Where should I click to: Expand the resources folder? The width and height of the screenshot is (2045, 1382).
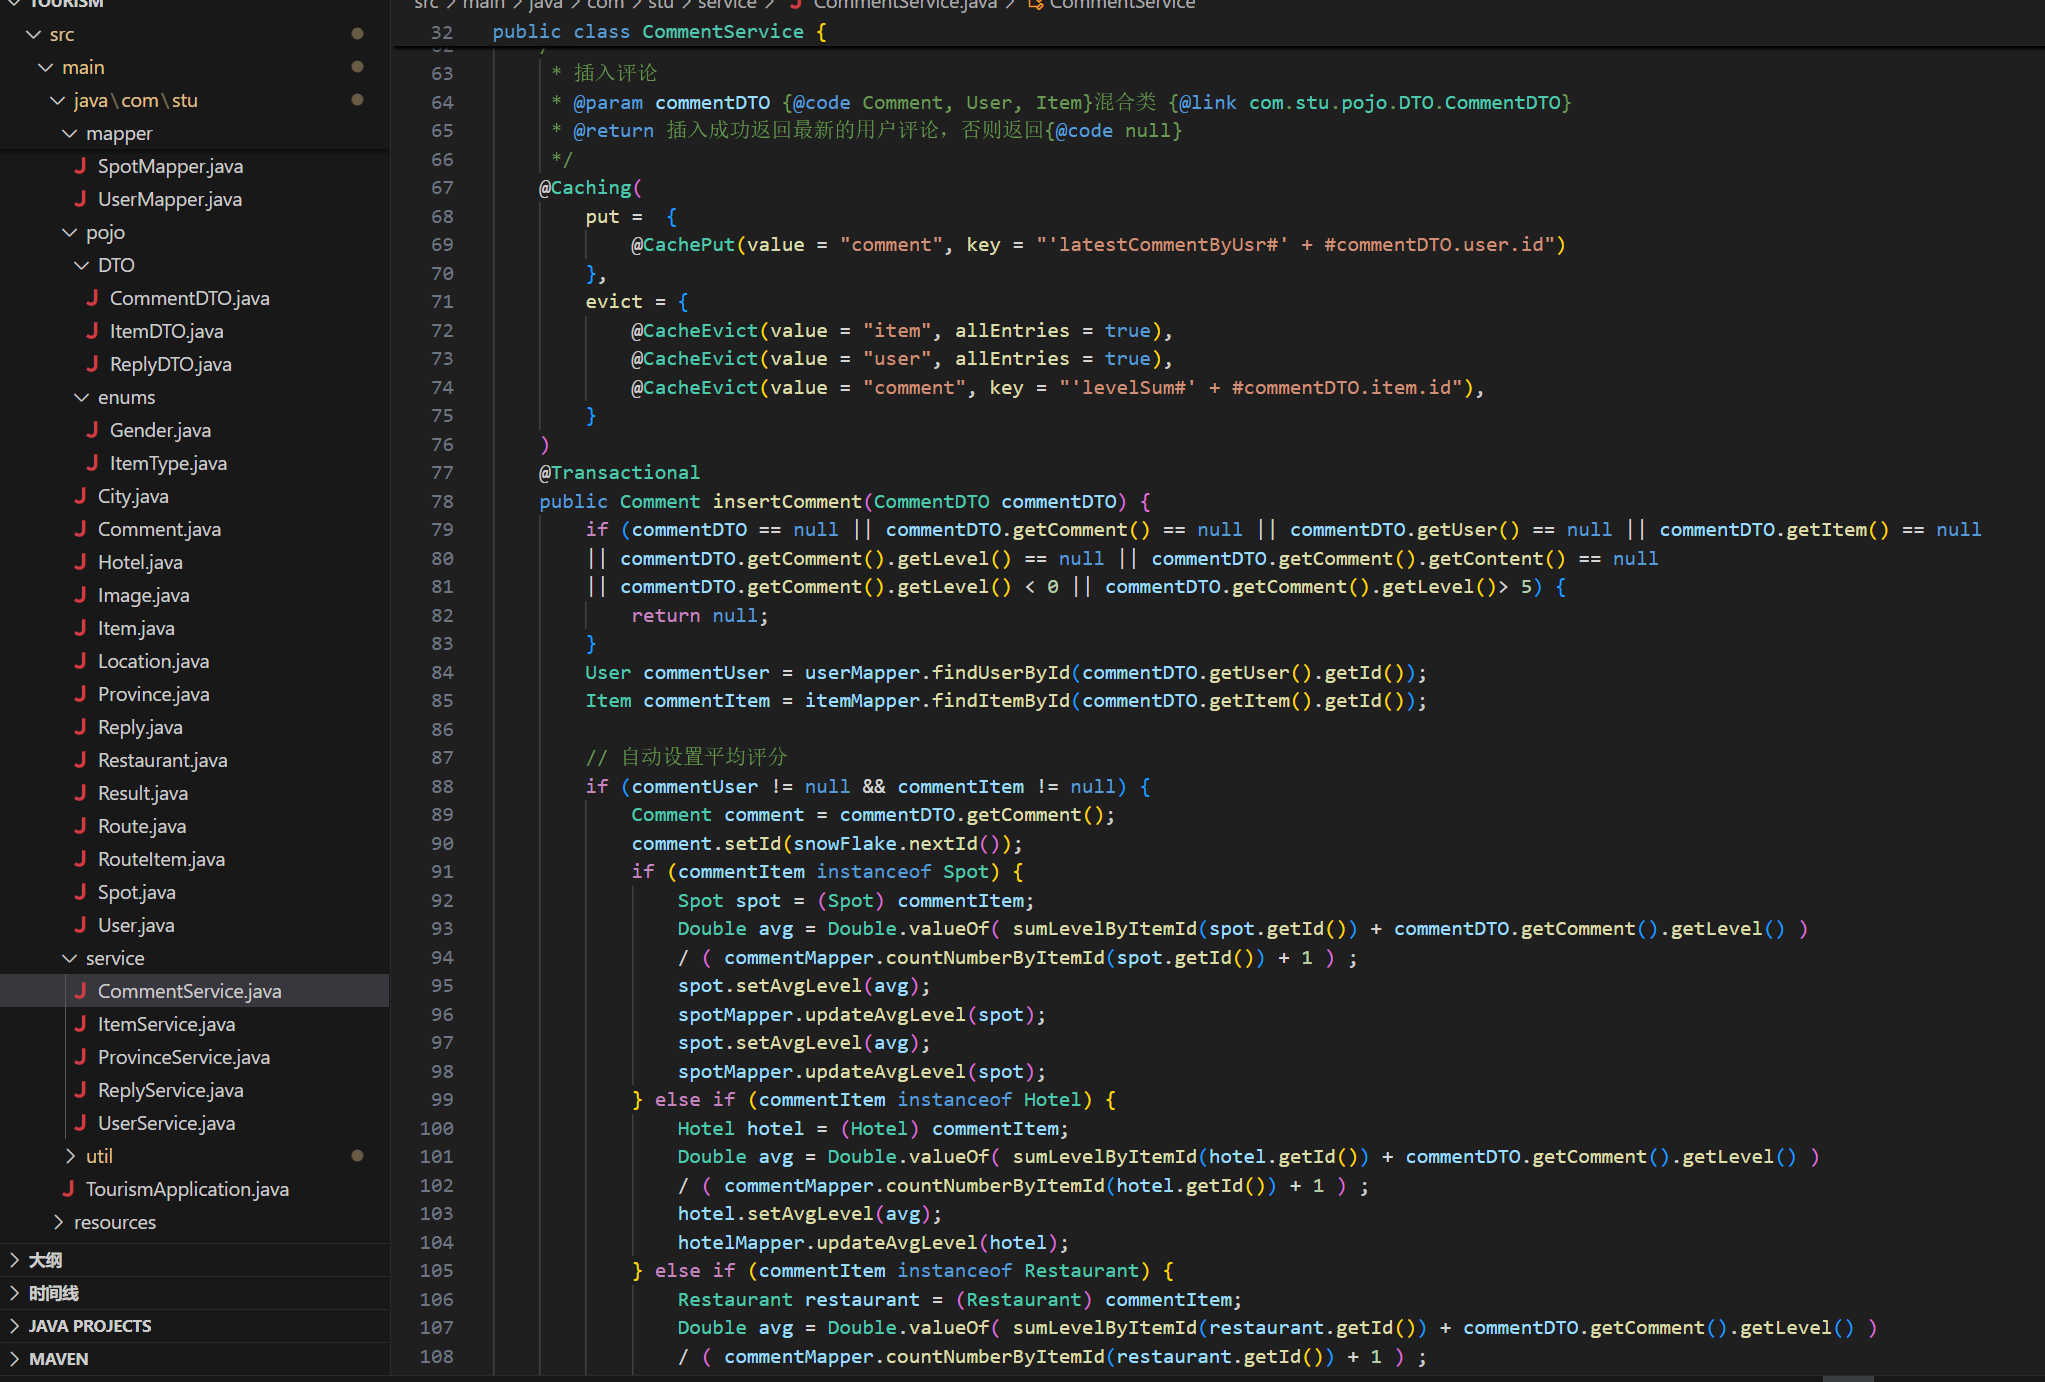tap(58, 1222)
